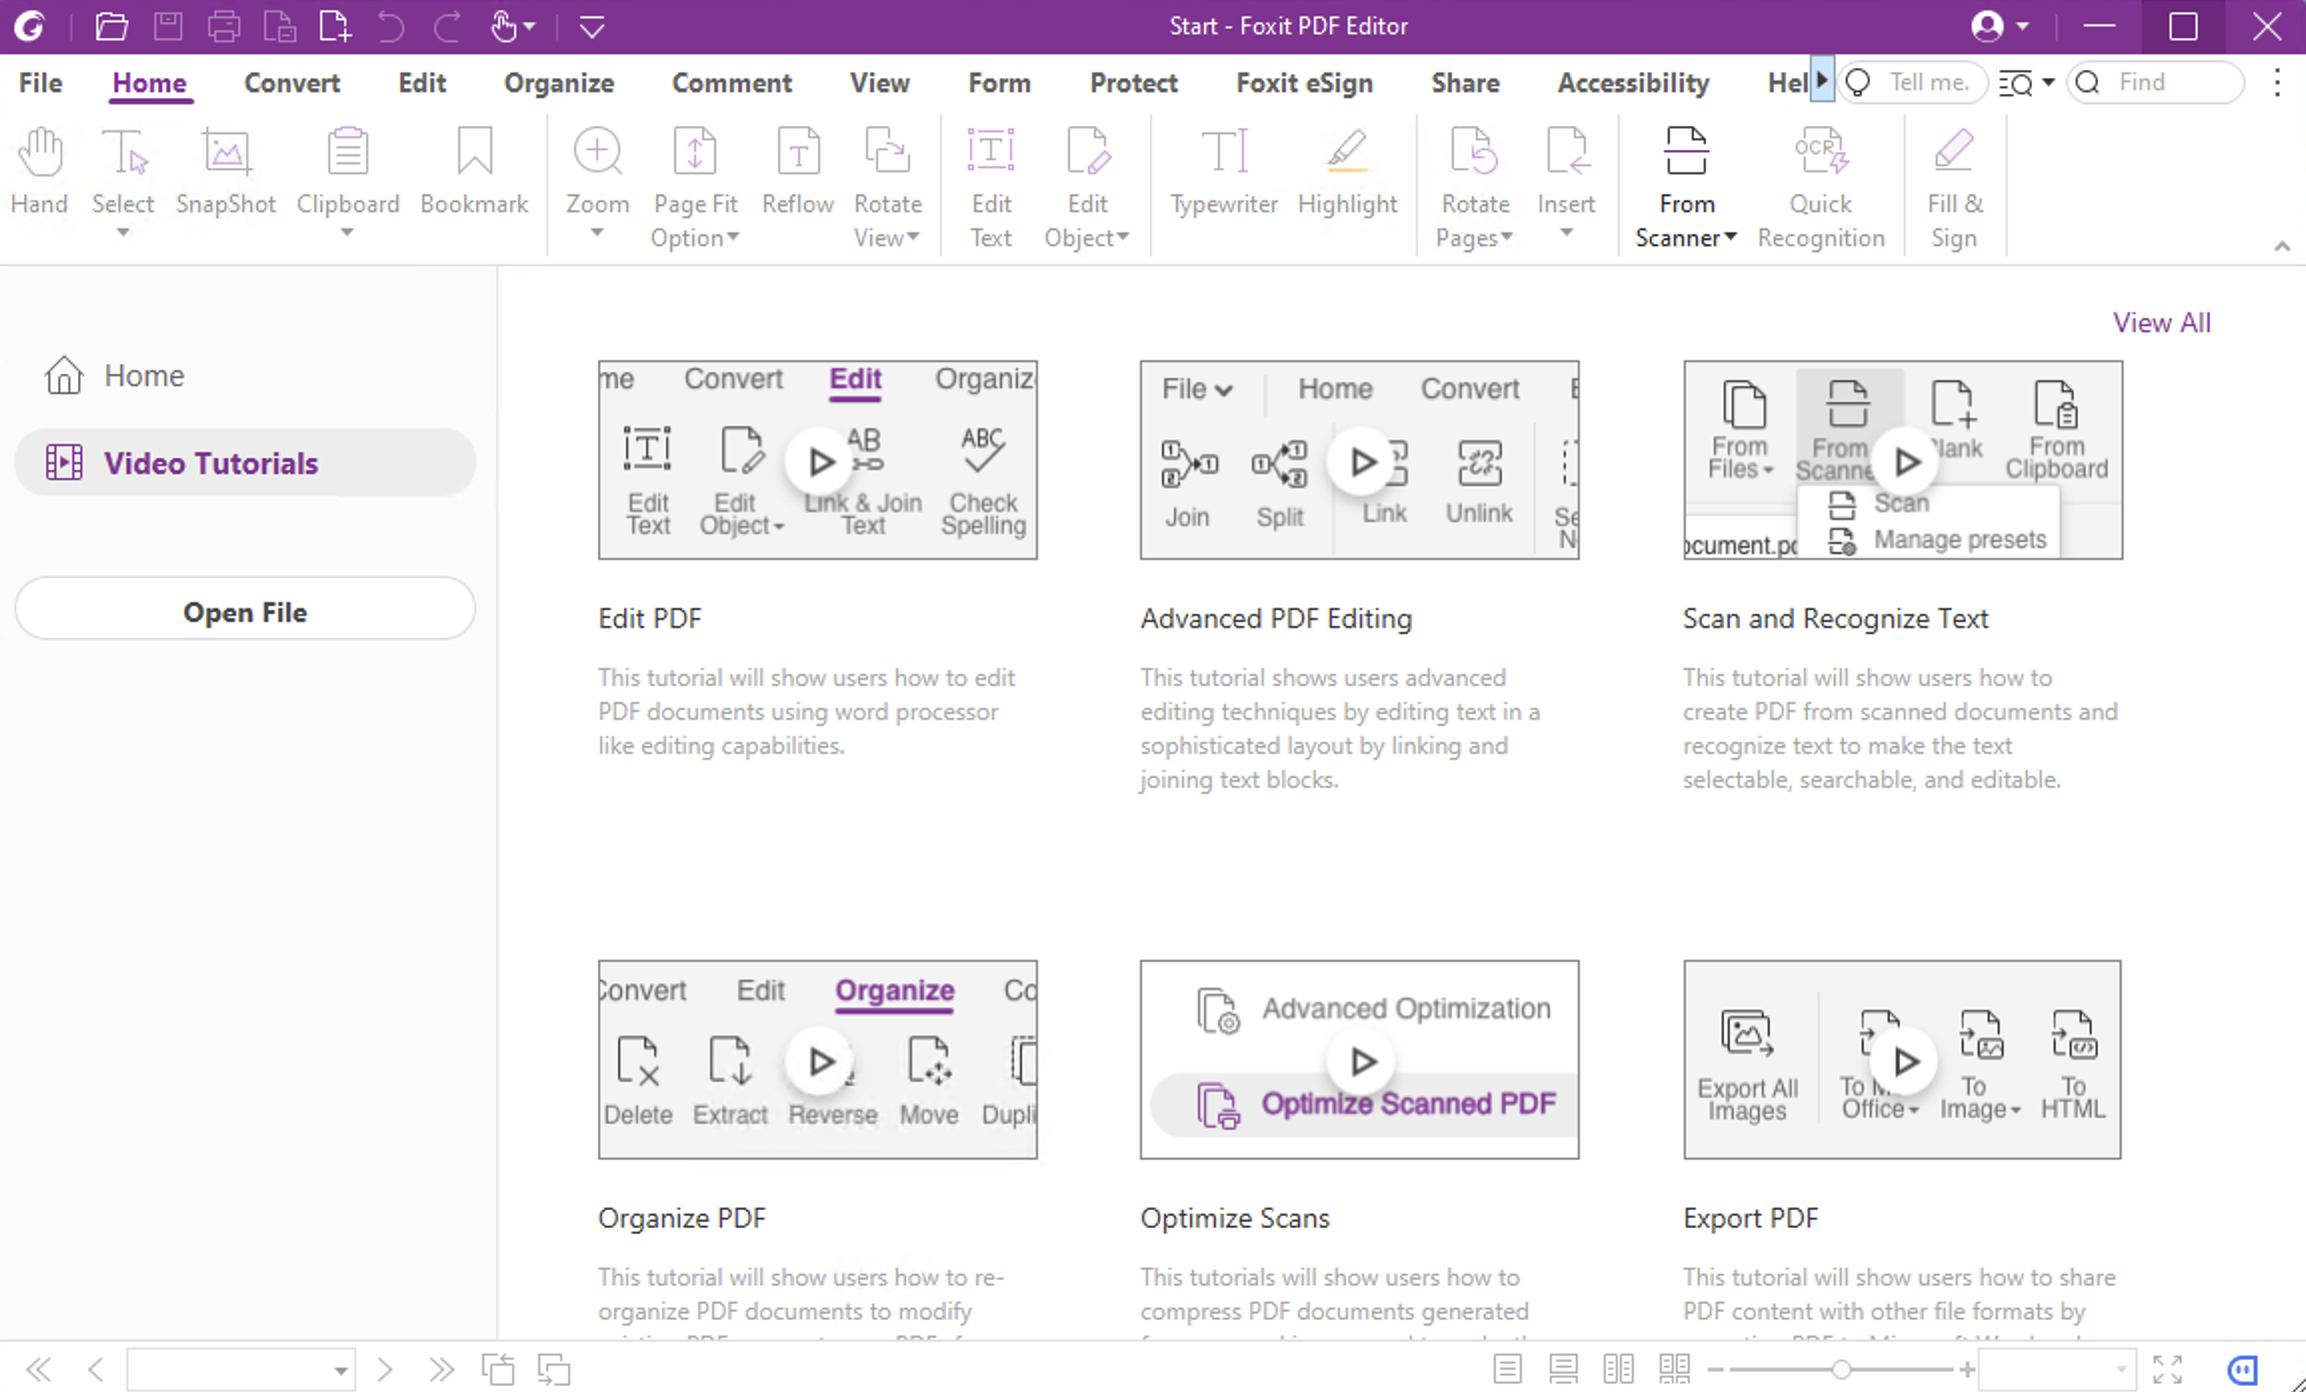Click the zoom out minus button
This screenshot has height=1392, width=2306.
pyautogui.click(x=1716, y=1369)
